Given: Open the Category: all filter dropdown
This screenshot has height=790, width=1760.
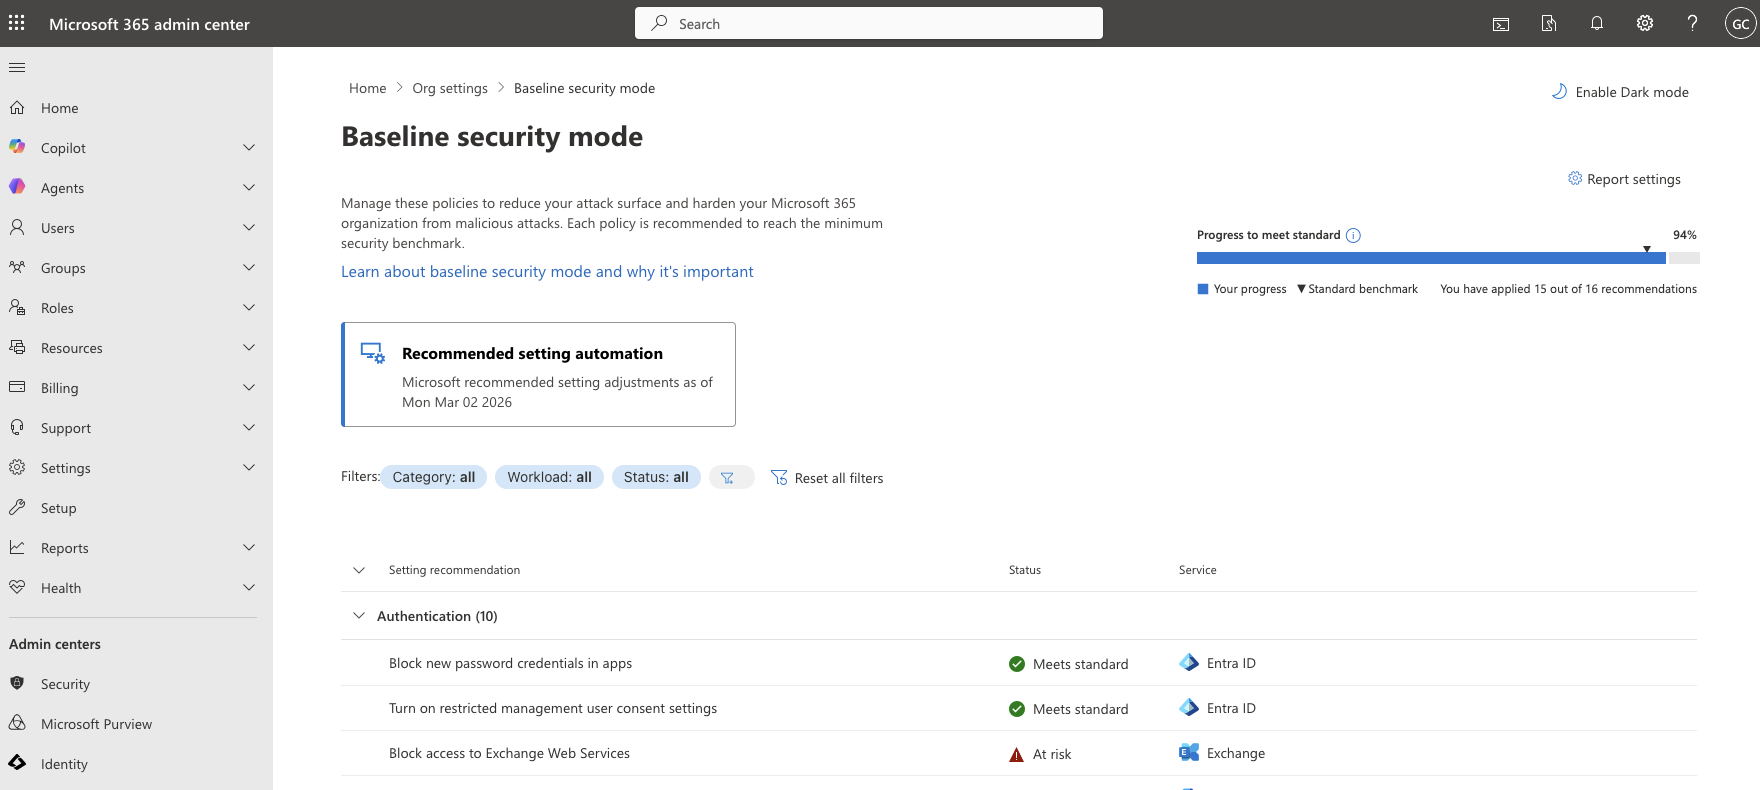Looking at the screenshot, I should pos(434,478).
